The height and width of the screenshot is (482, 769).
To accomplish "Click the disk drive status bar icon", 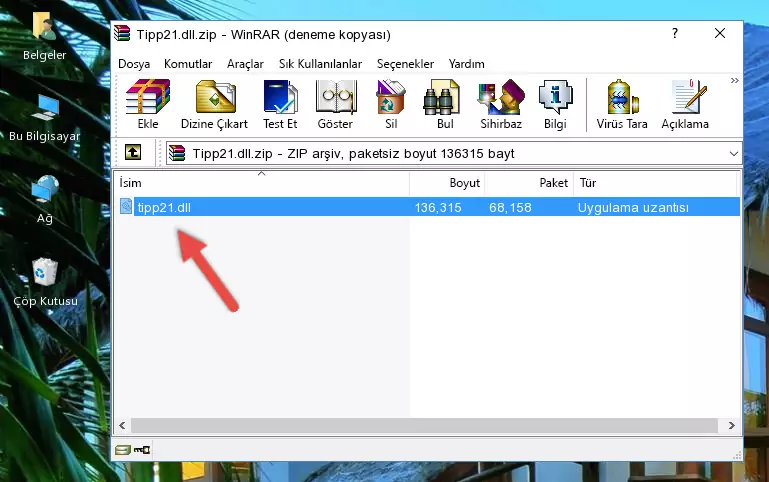I will [x=123, y=450].
